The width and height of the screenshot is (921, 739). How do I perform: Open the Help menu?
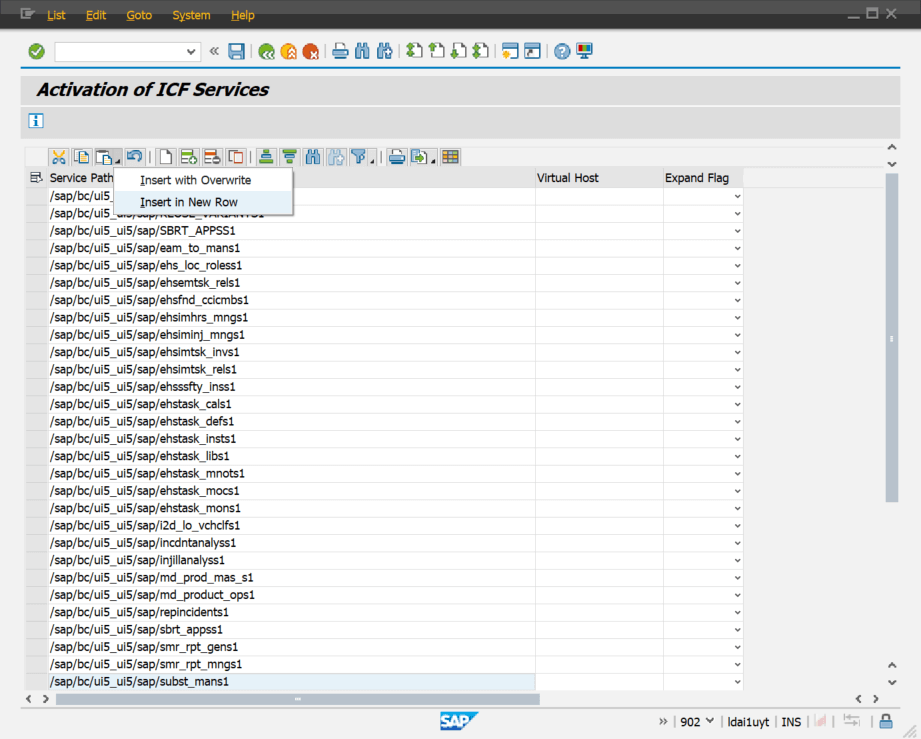coord(243,15)
